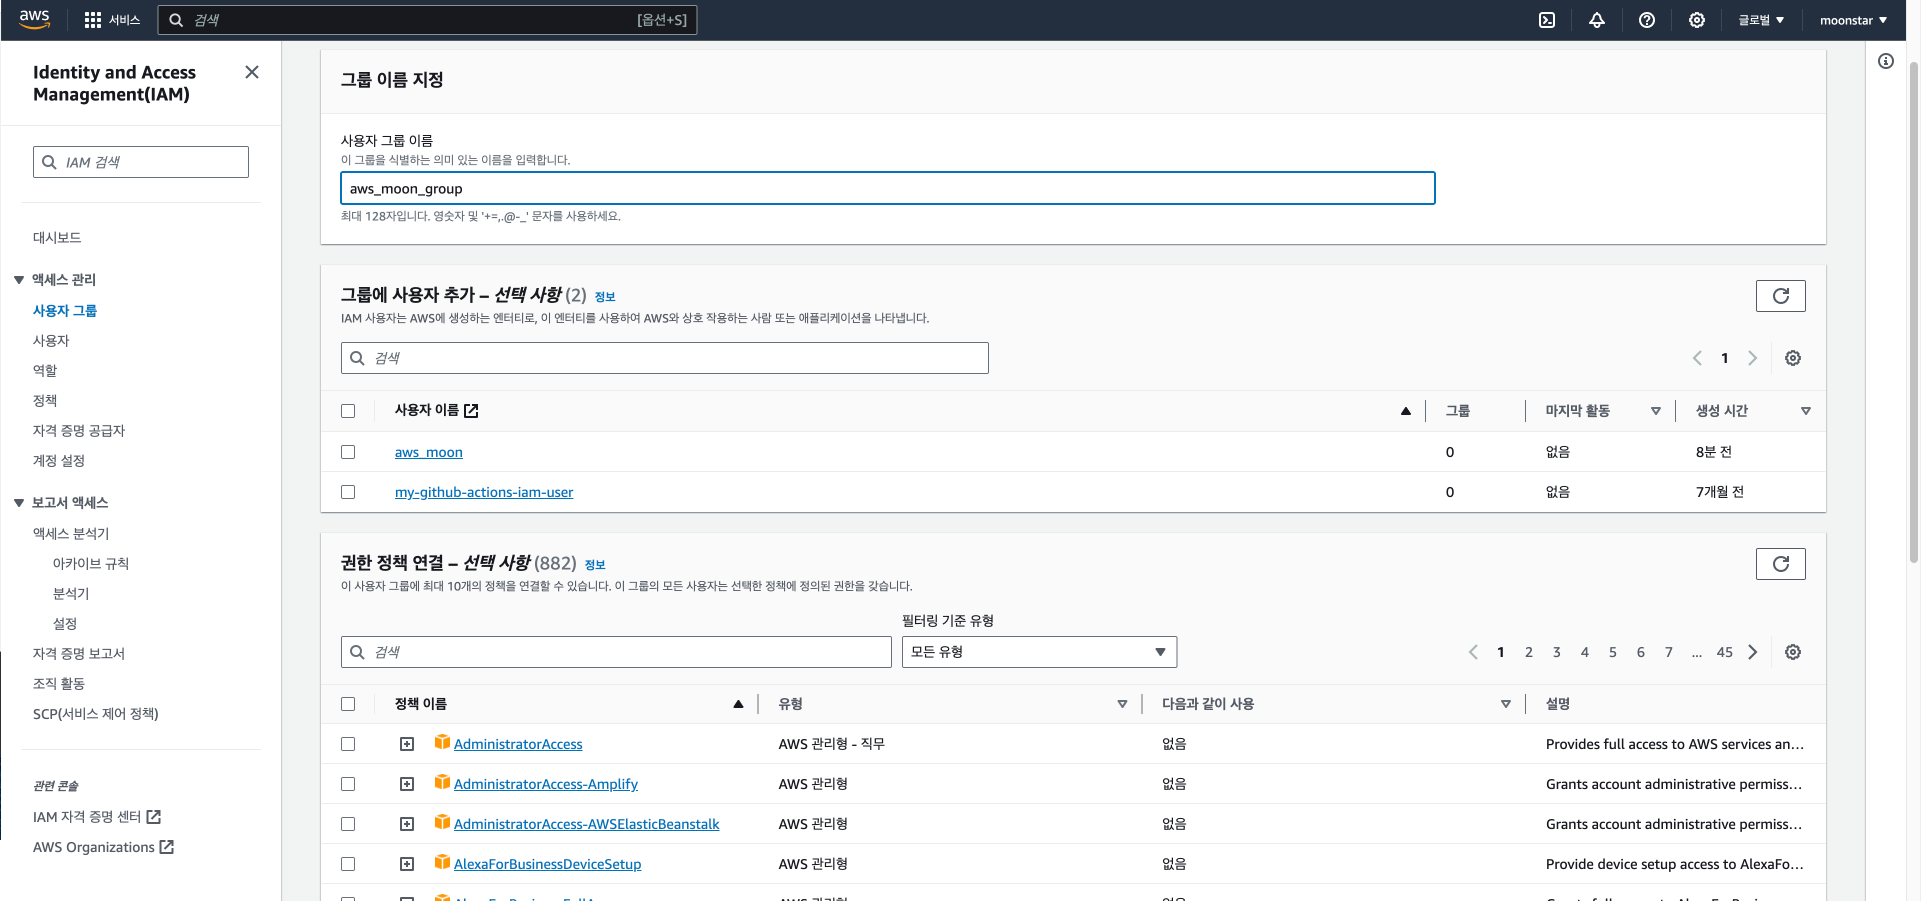Expand the AdministratorAccess-AWSElasticBeanstalk policy row
Image resolution: width=1921 pixels, height=901 pixels.
(407, 824)
